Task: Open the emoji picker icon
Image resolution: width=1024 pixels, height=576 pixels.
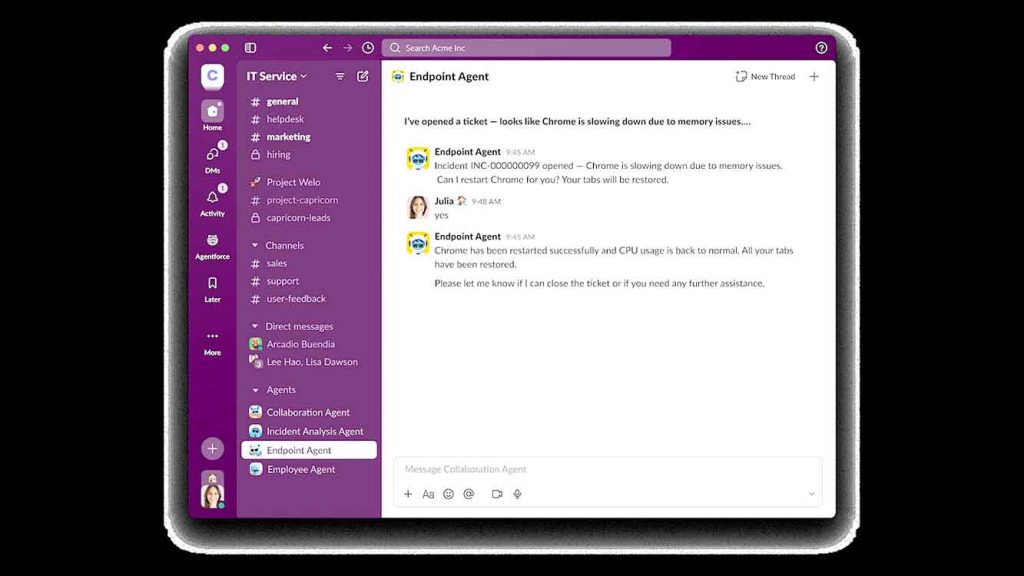Action: (x=448, y=494)
